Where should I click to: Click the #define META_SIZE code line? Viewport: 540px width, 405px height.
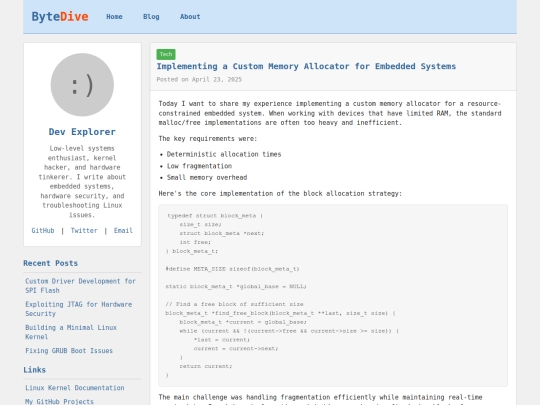click(x=232, y=269)
